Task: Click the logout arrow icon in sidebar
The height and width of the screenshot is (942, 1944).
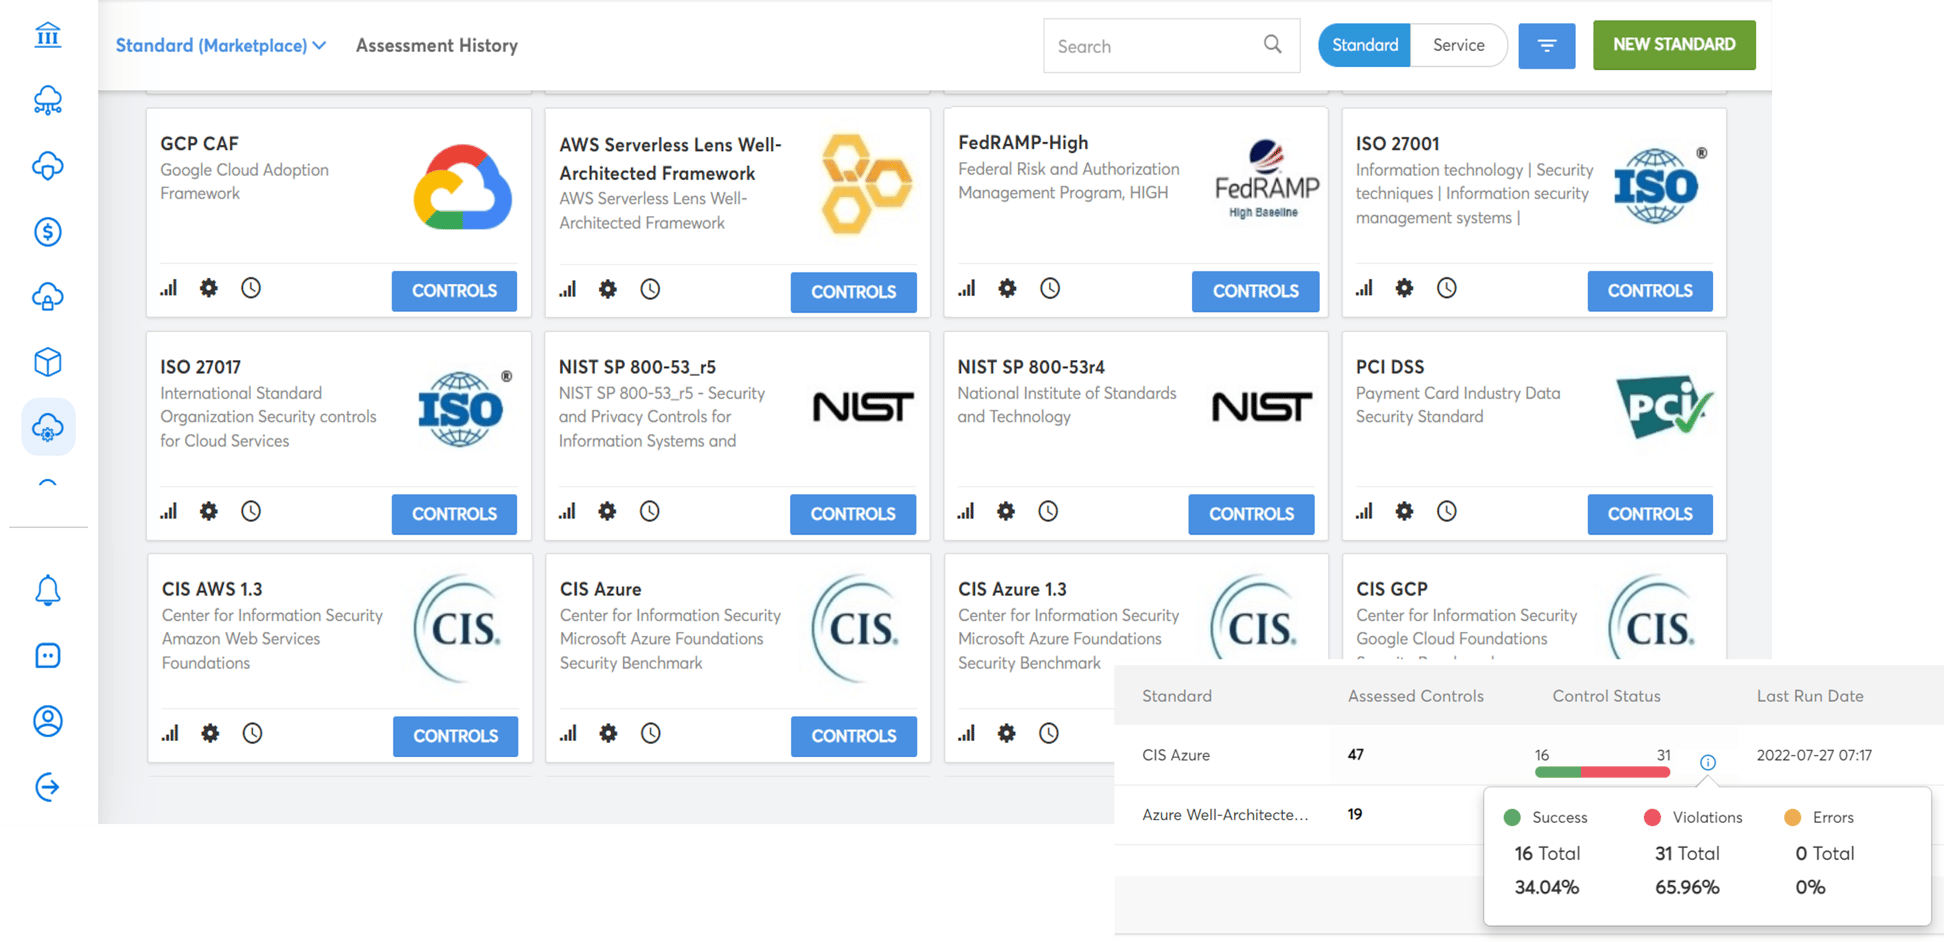Action: pyautogui.click(x=47, y=787)
